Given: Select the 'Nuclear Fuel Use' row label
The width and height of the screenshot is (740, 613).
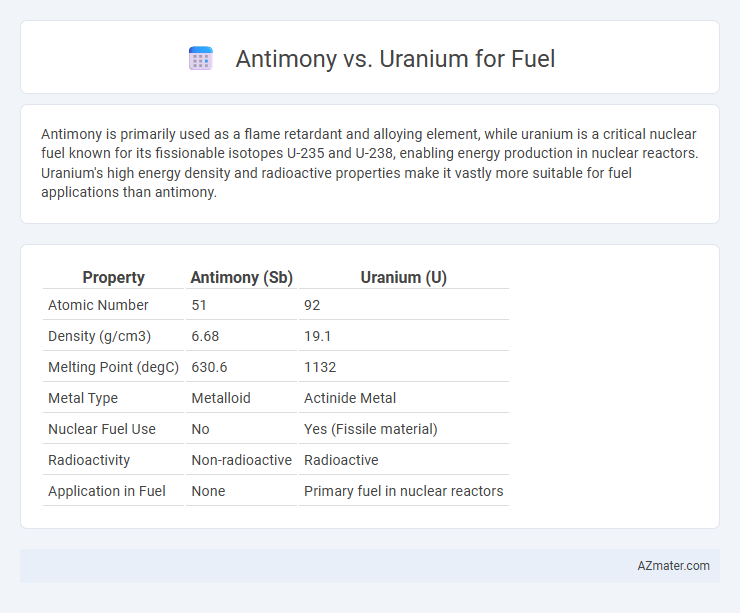Looking at the screenshot, I should click(102, 429).
